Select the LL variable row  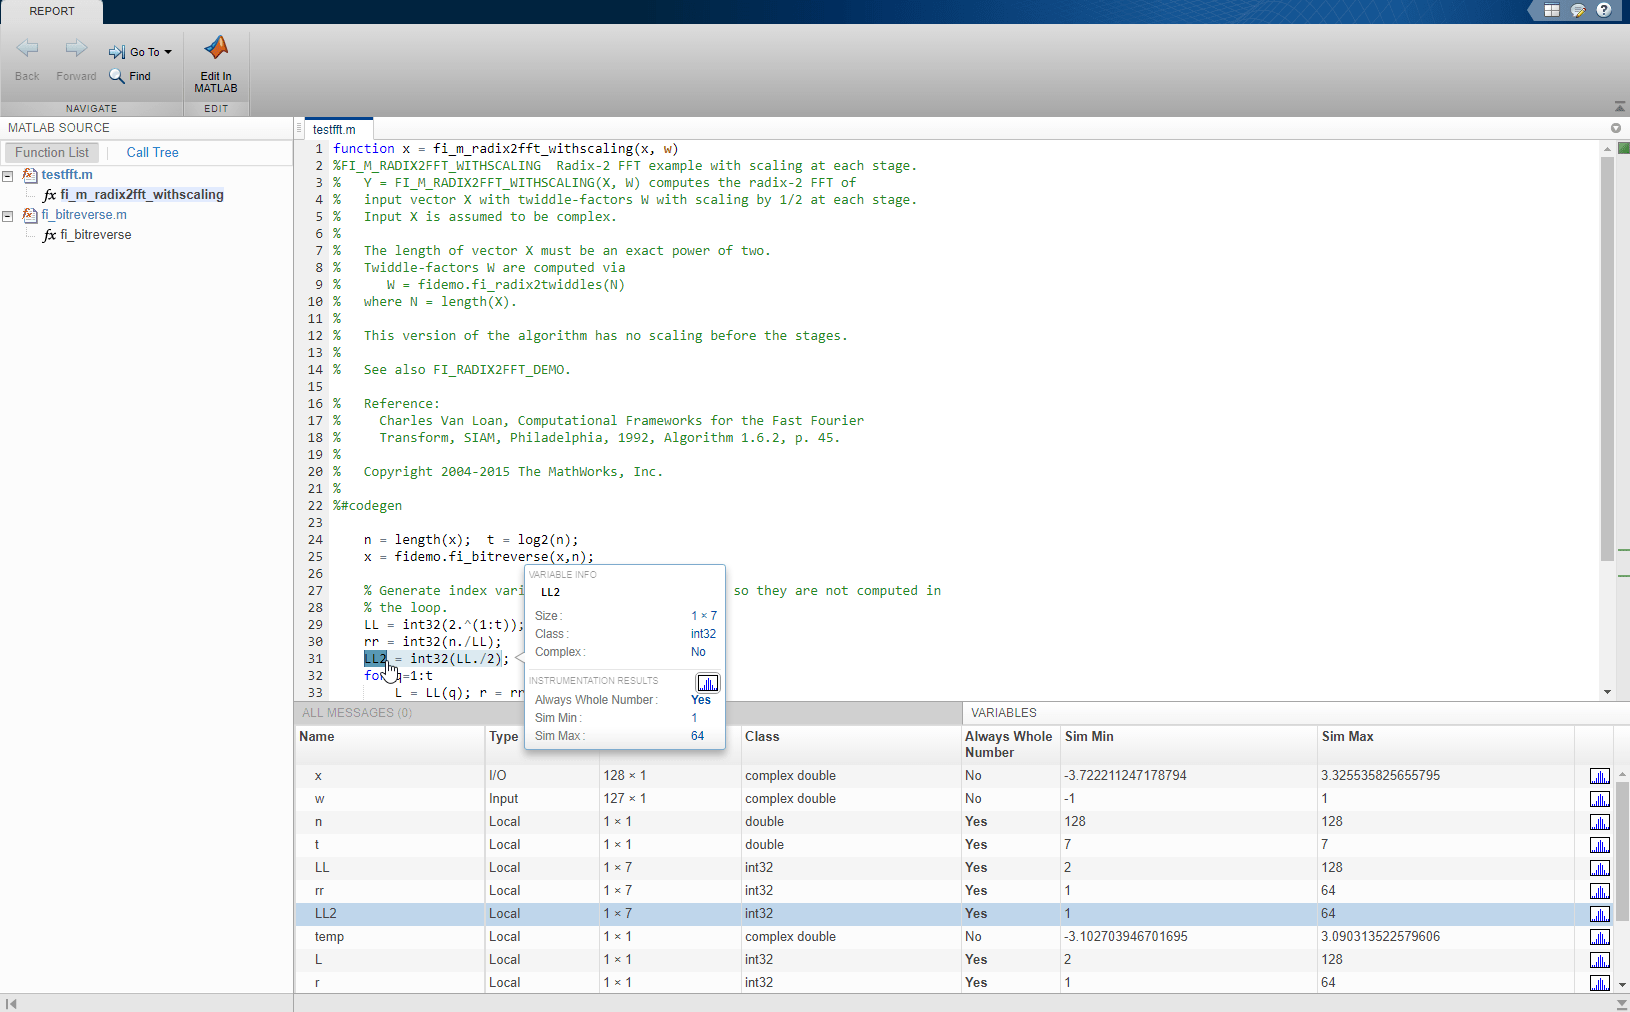click(x=322, y=868)
